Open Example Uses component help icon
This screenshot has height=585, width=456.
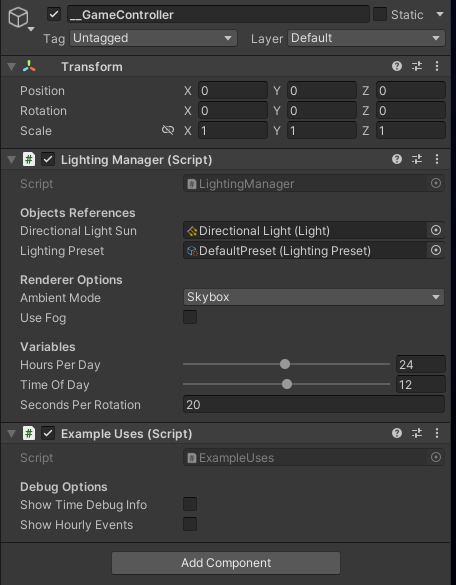[397, 433]
